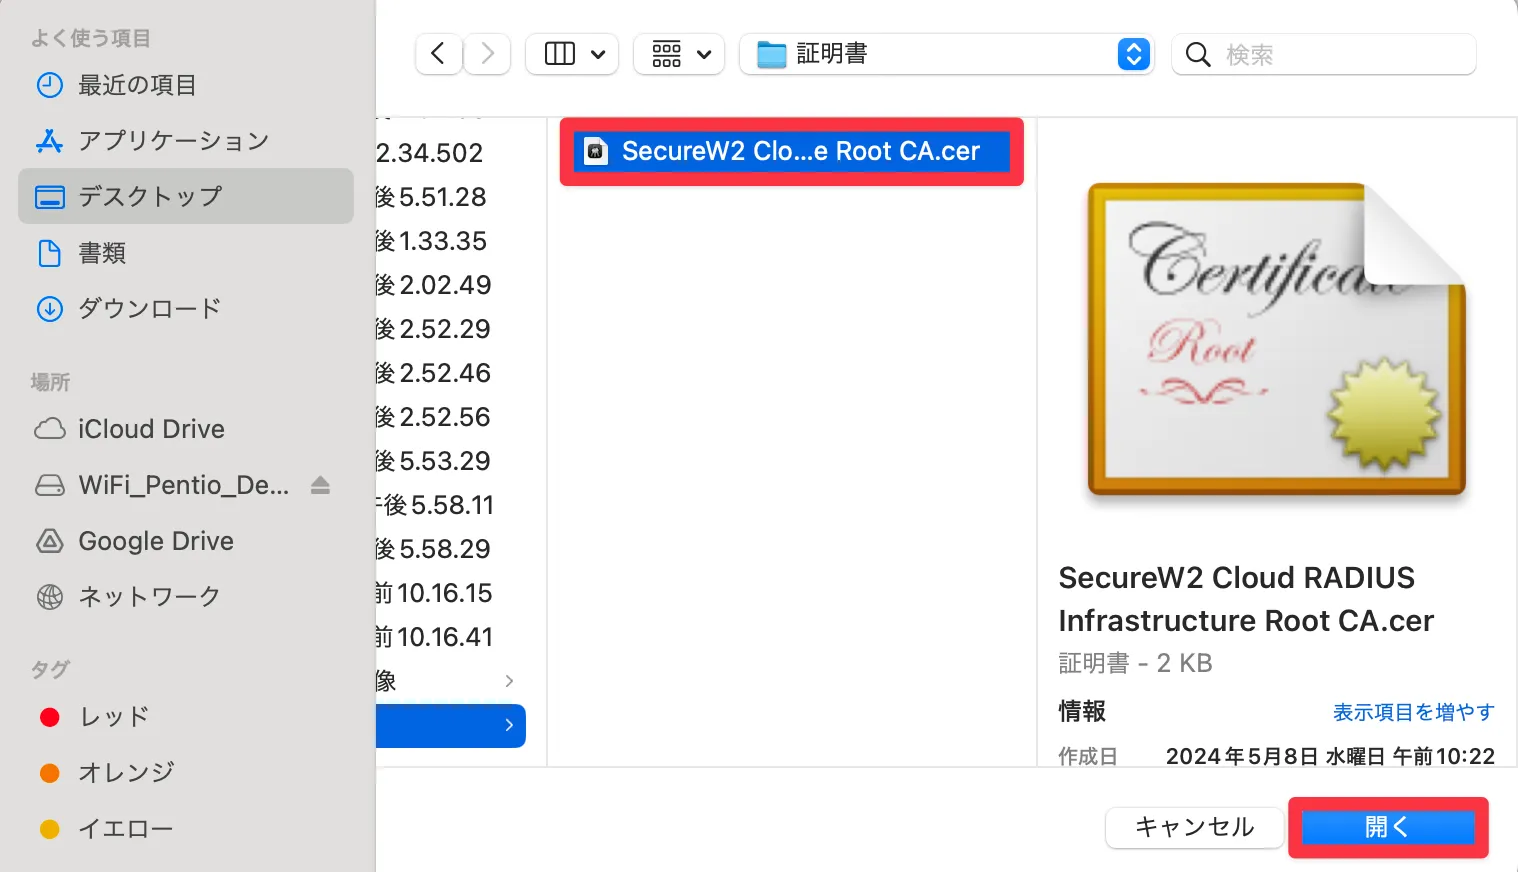The image size is (1518, 872).
Task: Open the group-by grid icon menu
Action: point(679,54)
